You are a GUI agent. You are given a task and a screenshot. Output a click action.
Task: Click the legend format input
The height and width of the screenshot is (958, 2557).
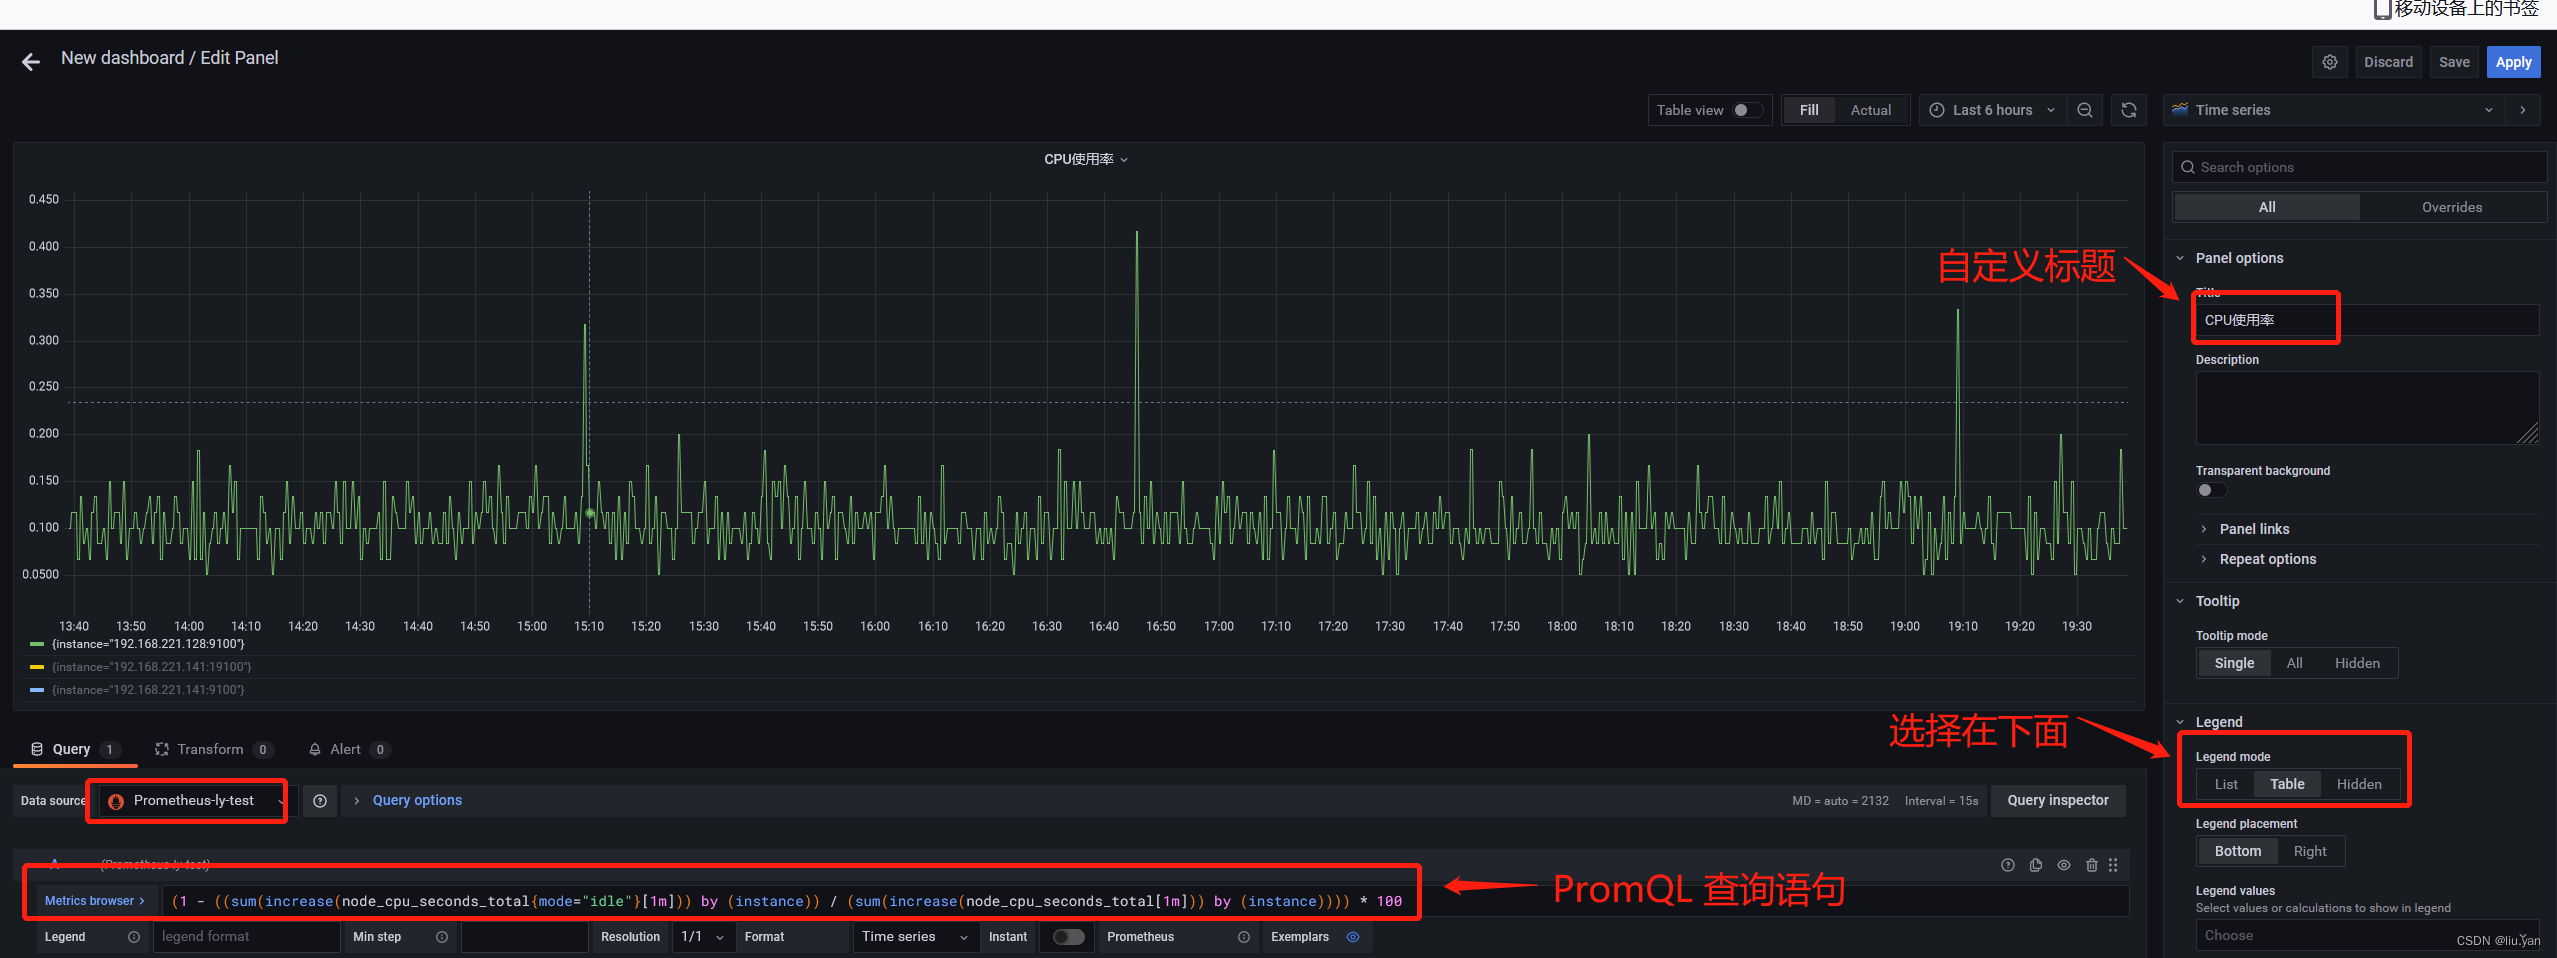click(x=246, y=937)
